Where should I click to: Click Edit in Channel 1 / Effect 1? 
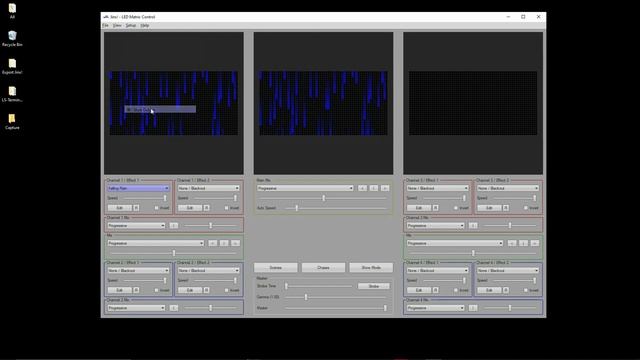pos(120,208)
